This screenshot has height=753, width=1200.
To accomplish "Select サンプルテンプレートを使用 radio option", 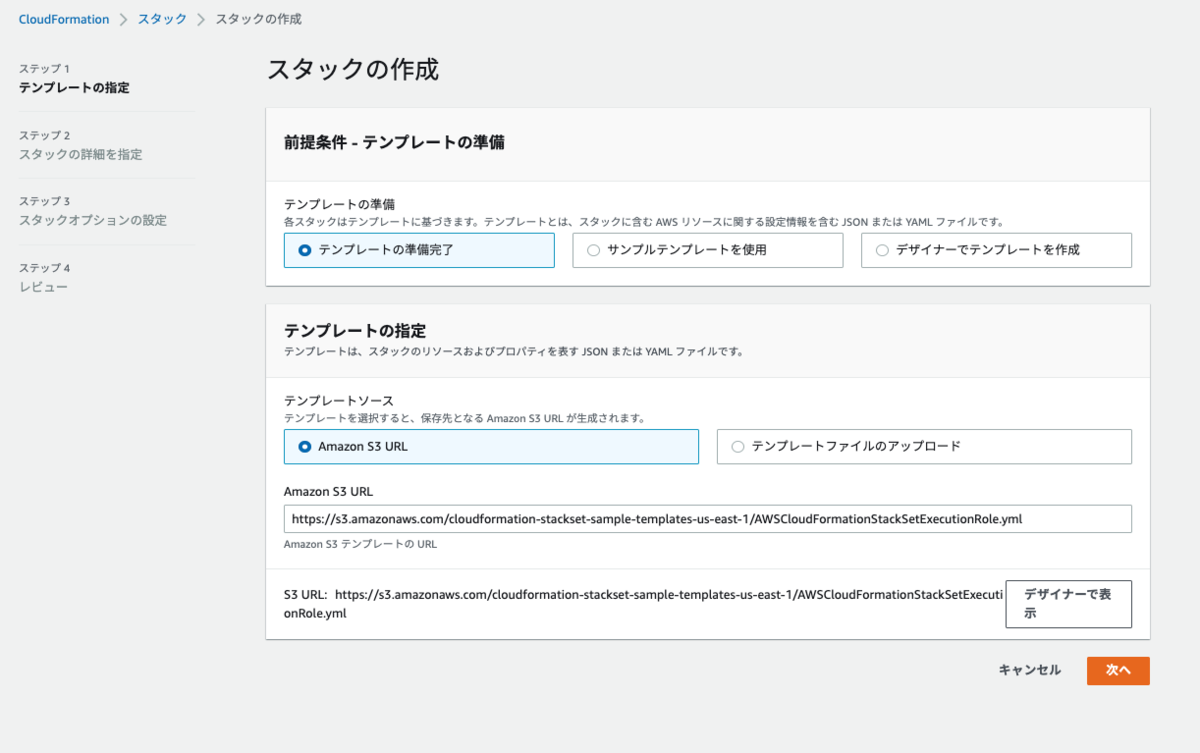I will pyautogui.click(x=708, y=250).
